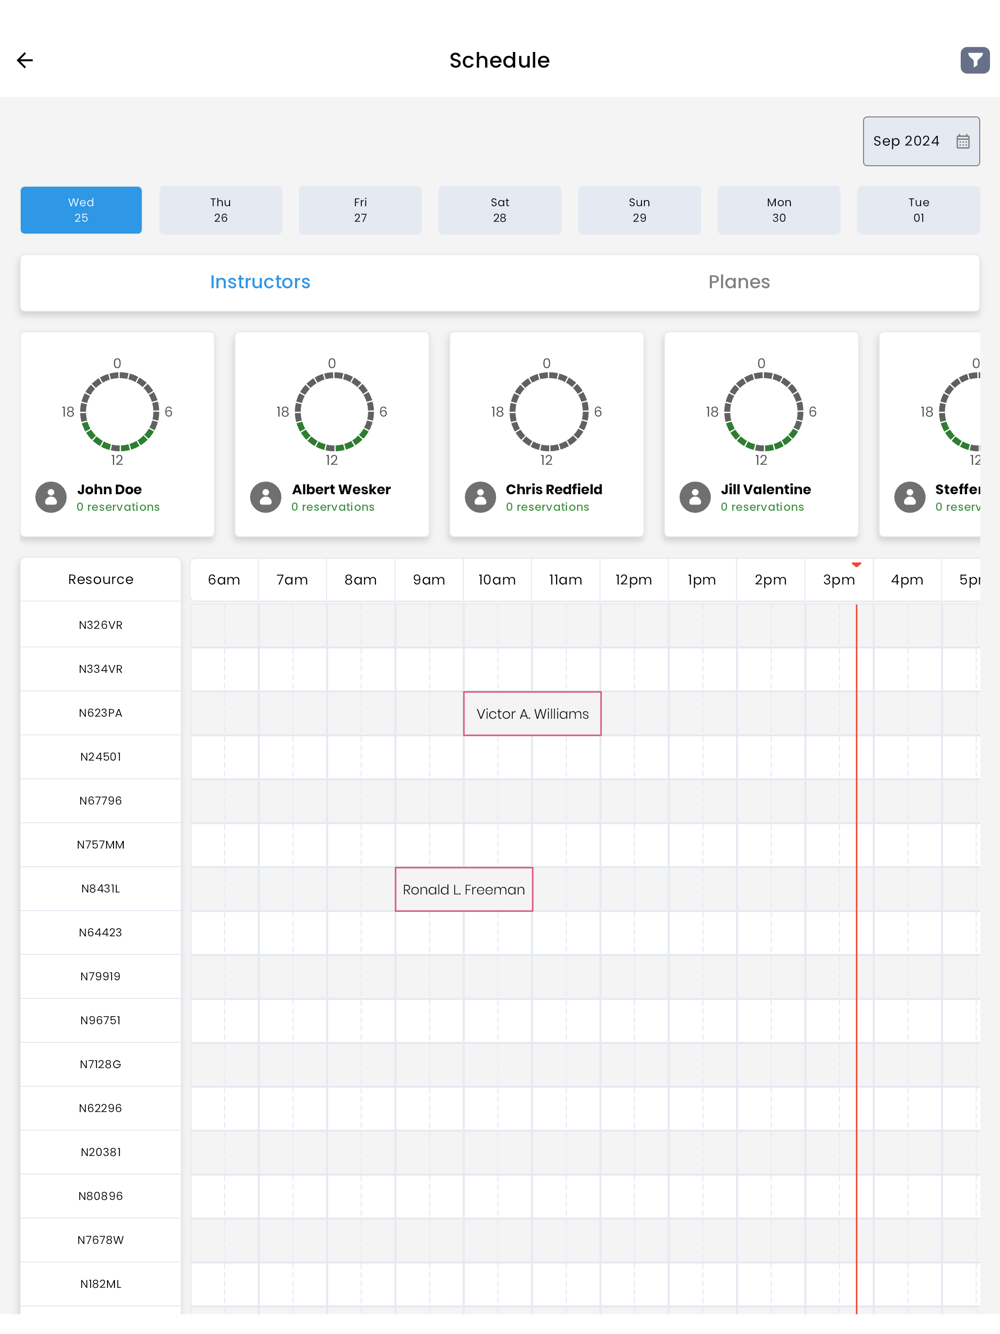Click Albert Wesker's avatar icon
1000x1334 pixels.
click(x=266, y=497)
